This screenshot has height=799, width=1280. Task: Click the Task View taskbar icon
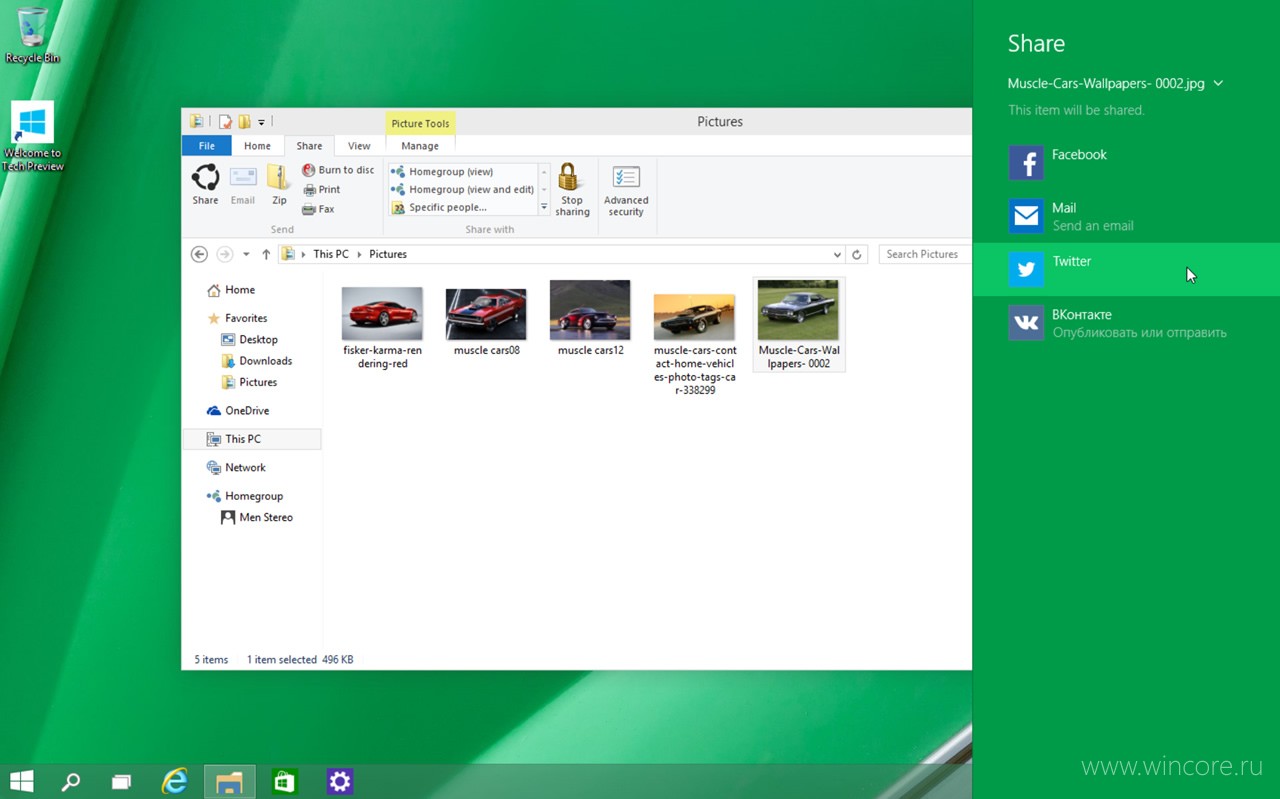click(x=121, y=782)
